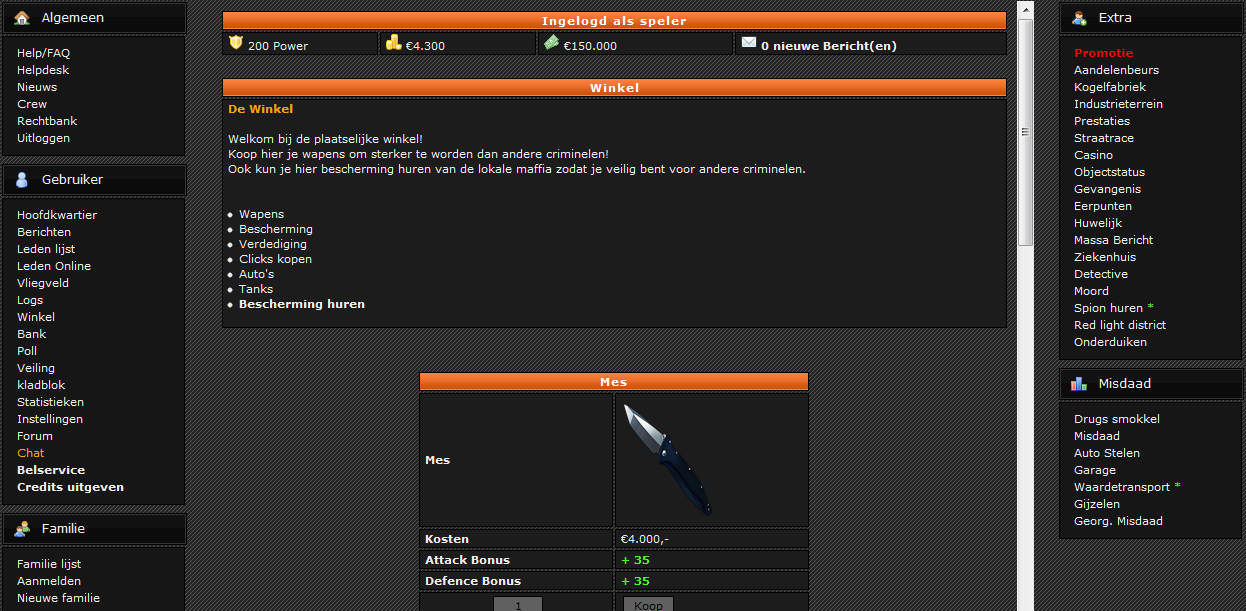Viewport: 1246px width, 611px height.
Task: Open Casino from Extra menu
Action: coord(1093,155)
